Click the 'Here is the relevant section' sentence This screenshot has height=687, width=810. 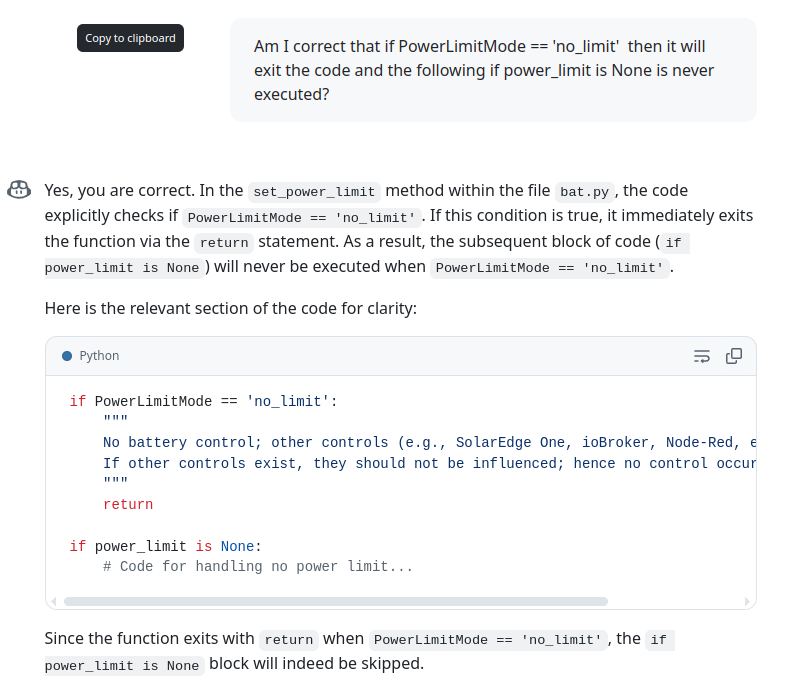coord(230,309)
